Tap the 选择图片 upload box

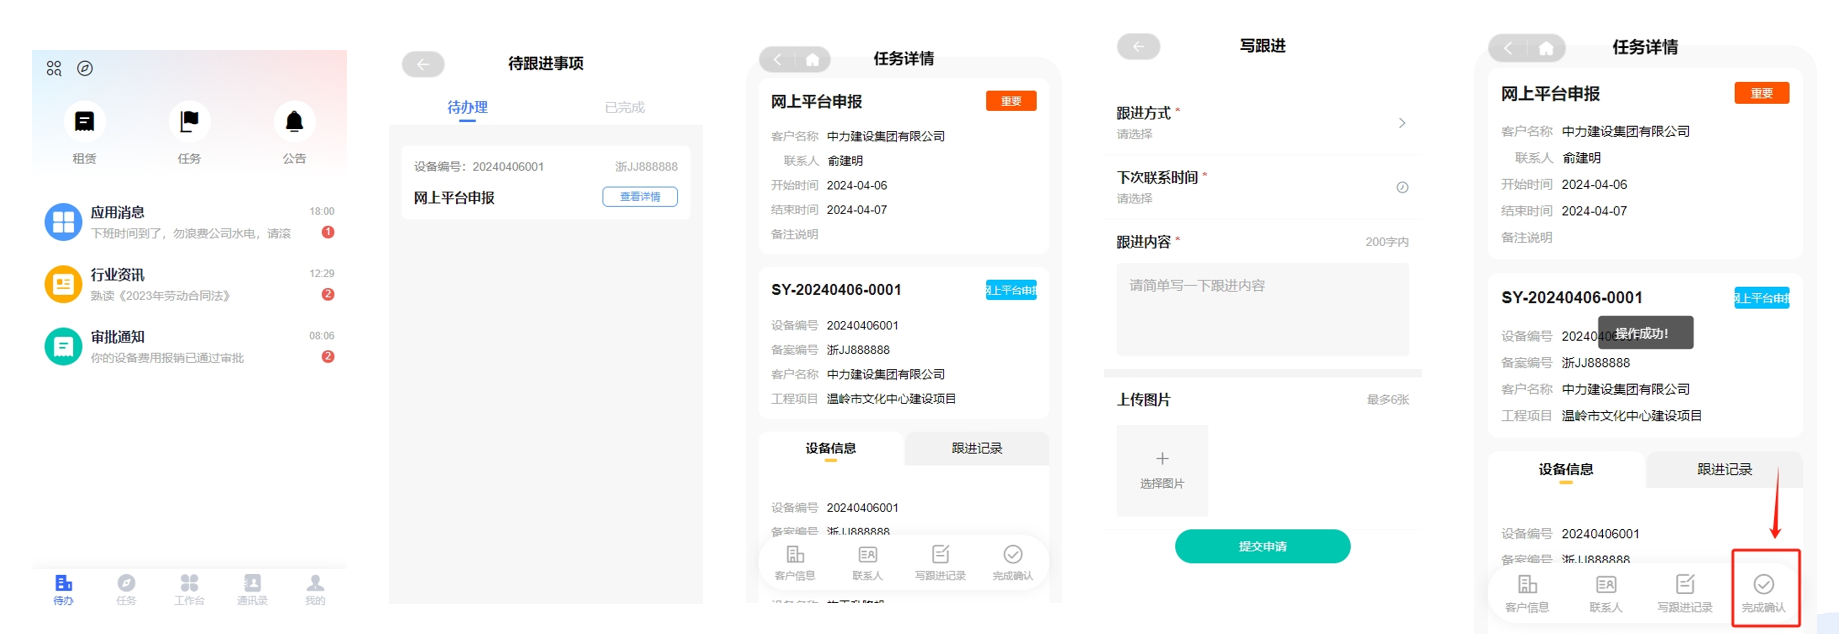[x=1162, y=470]
